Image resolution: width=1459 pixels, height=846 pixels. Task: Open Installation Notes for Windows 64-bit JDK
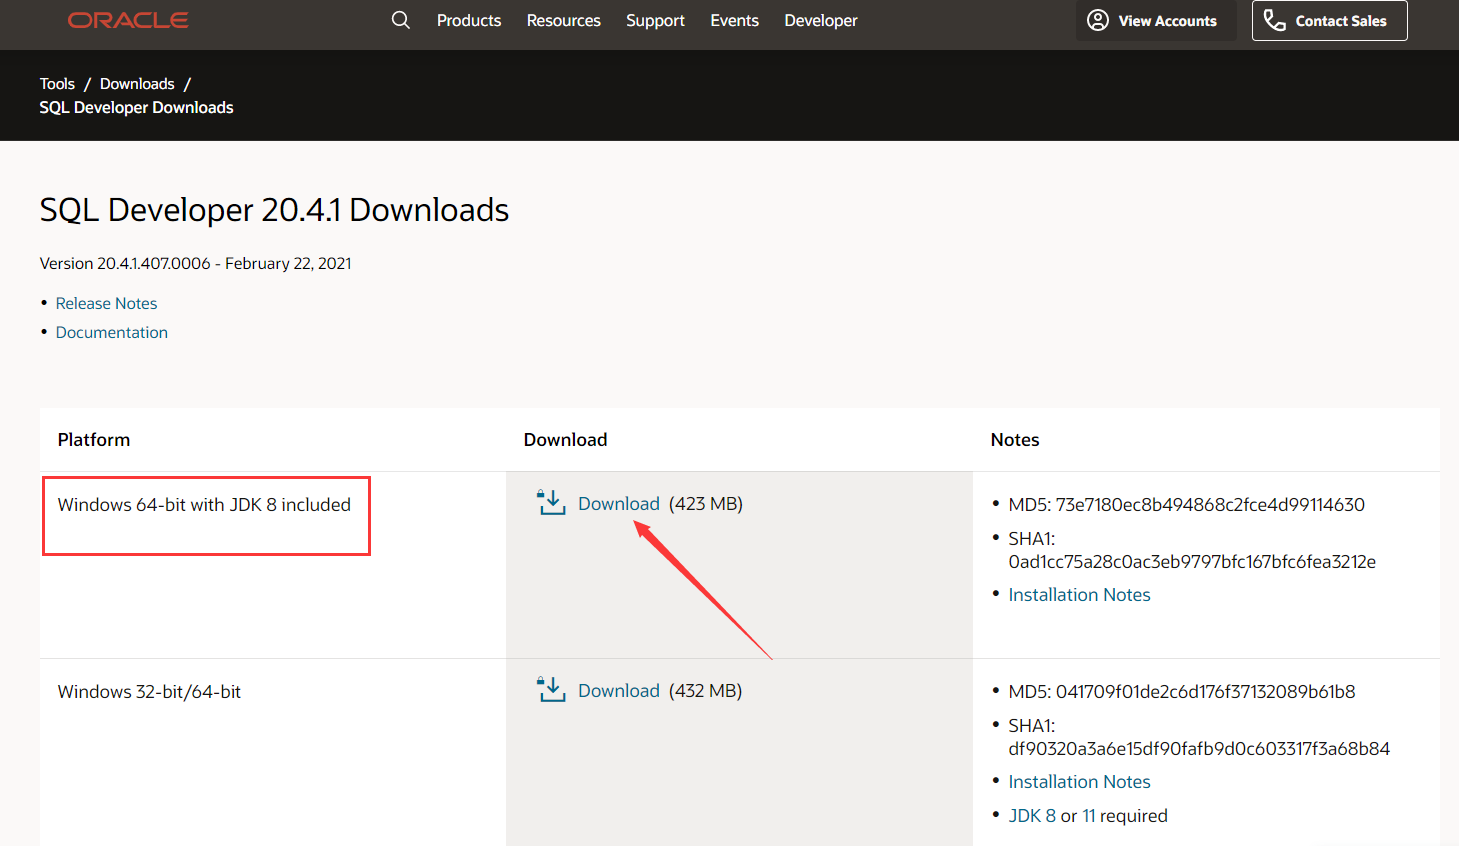1079,595
